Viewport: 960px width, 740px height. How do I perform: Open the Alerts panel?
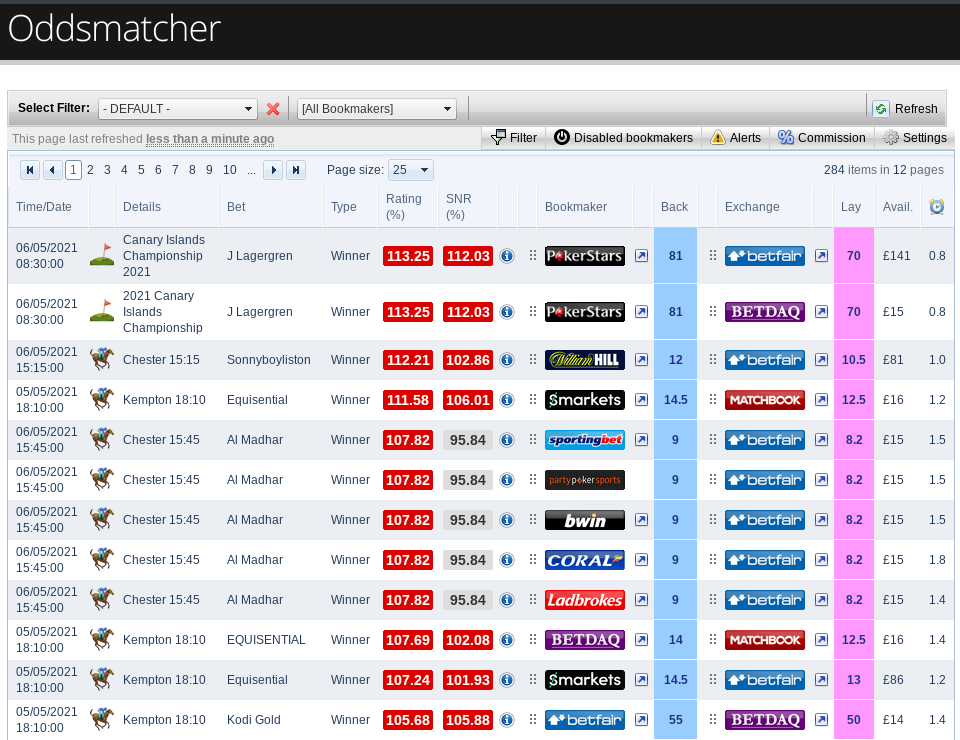735,138
